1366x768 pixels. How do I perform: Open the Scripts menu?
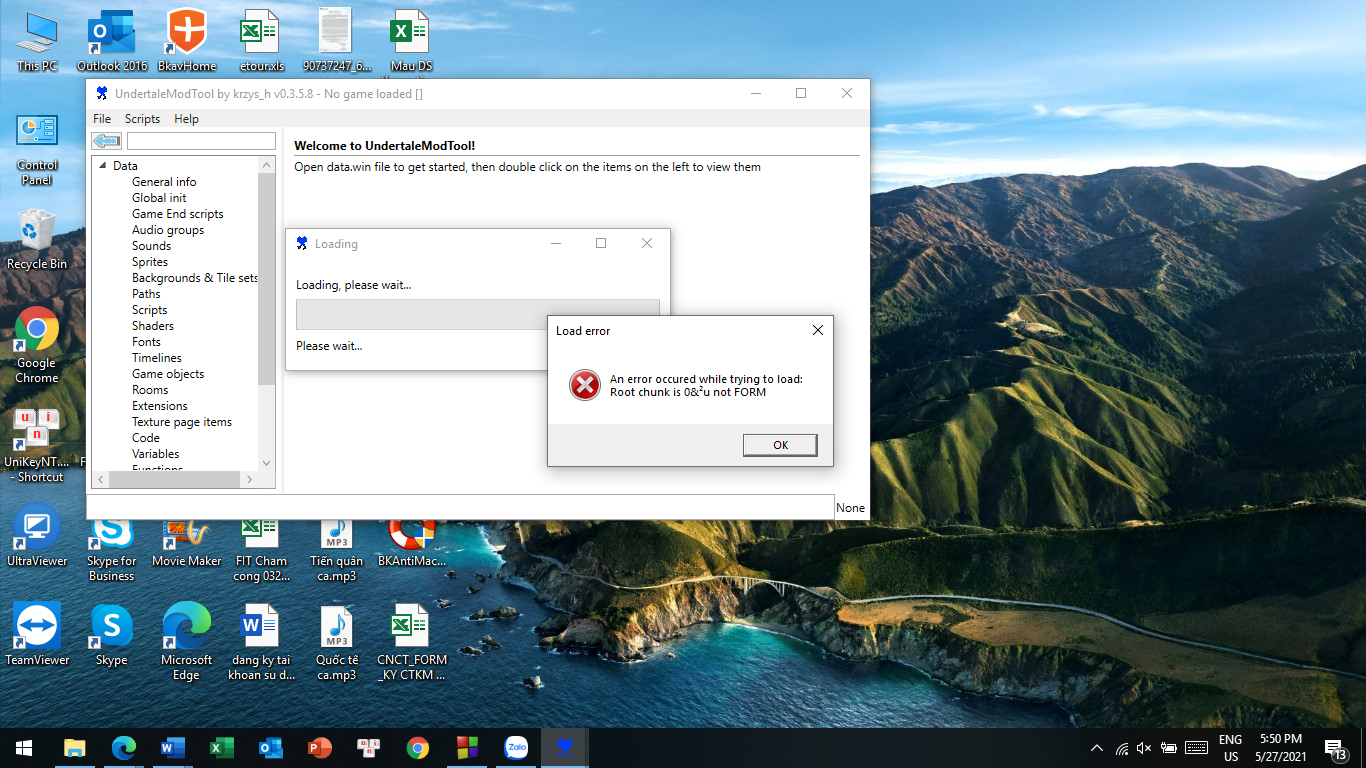[x=142, y=118]
